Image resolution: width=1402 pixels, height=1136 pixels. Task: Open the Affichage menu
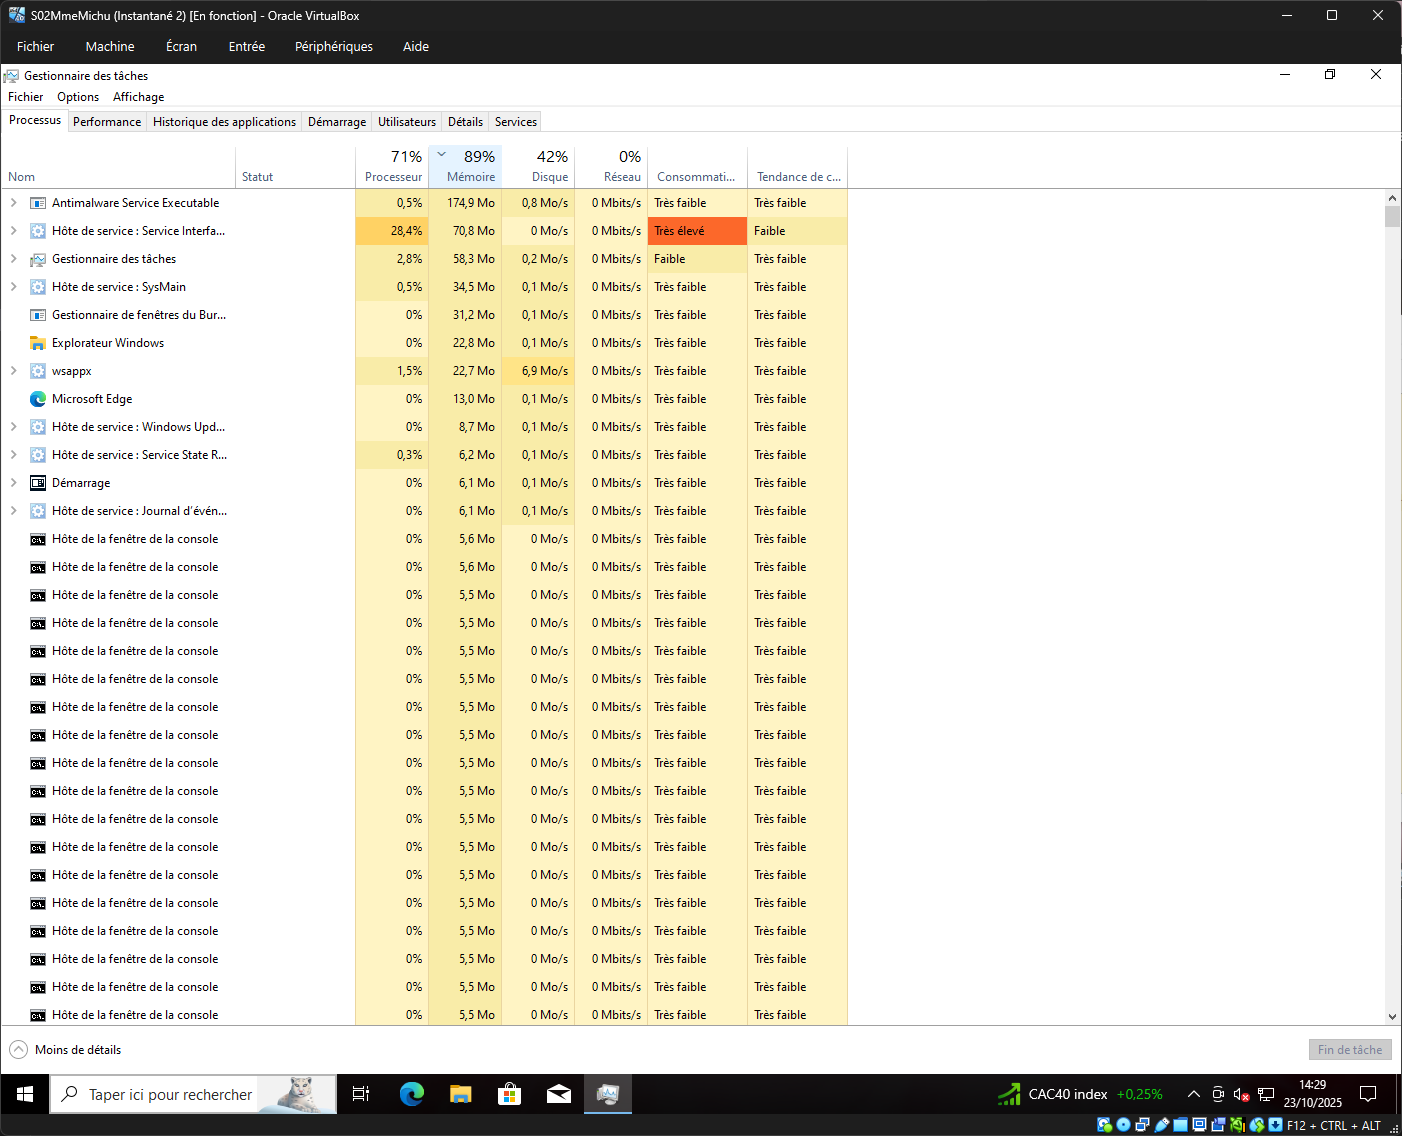(138, 97)
